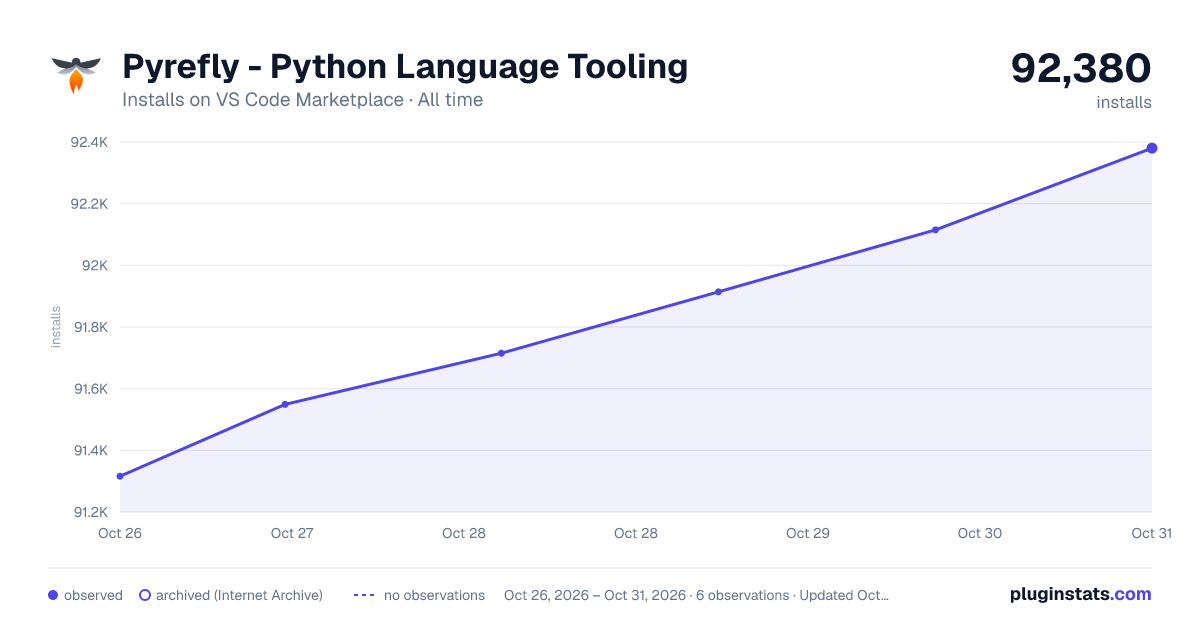1200x630 pixels.
Task: Click the '92,380' install count
Action: point(1081,68)
